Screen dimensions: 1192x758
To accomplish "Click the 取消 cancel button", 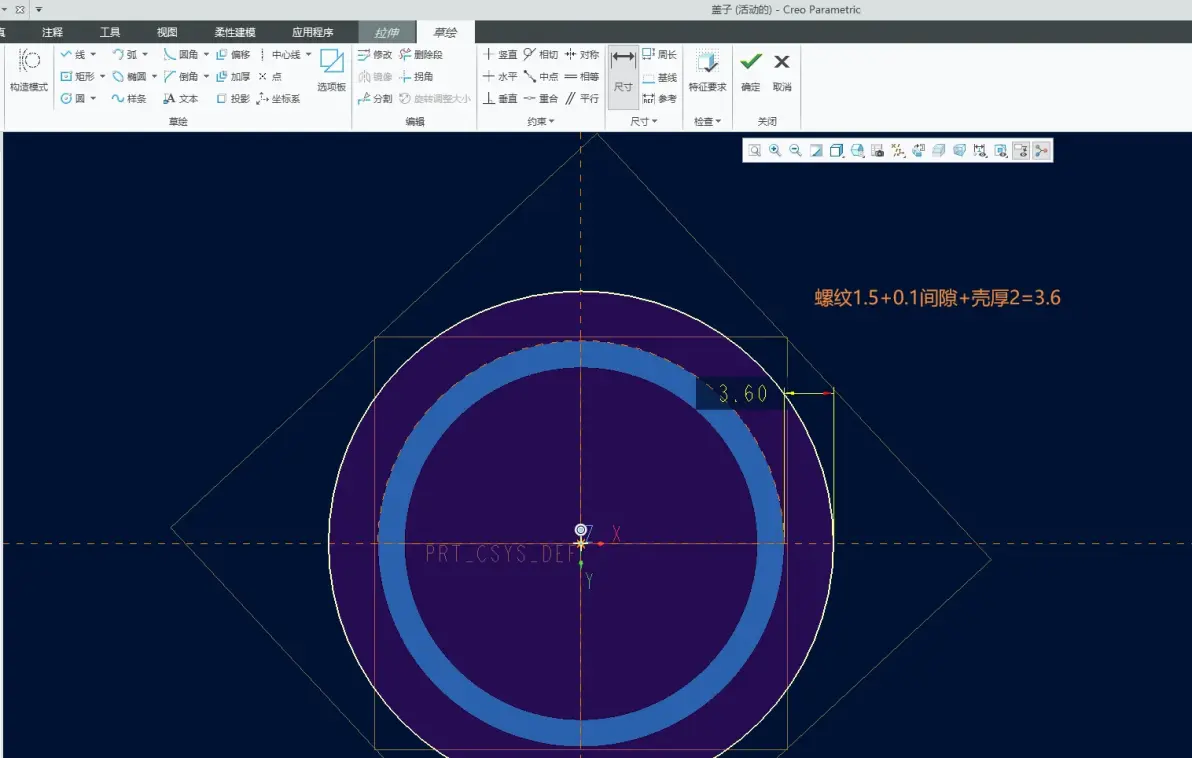I will tap(781, 70).
